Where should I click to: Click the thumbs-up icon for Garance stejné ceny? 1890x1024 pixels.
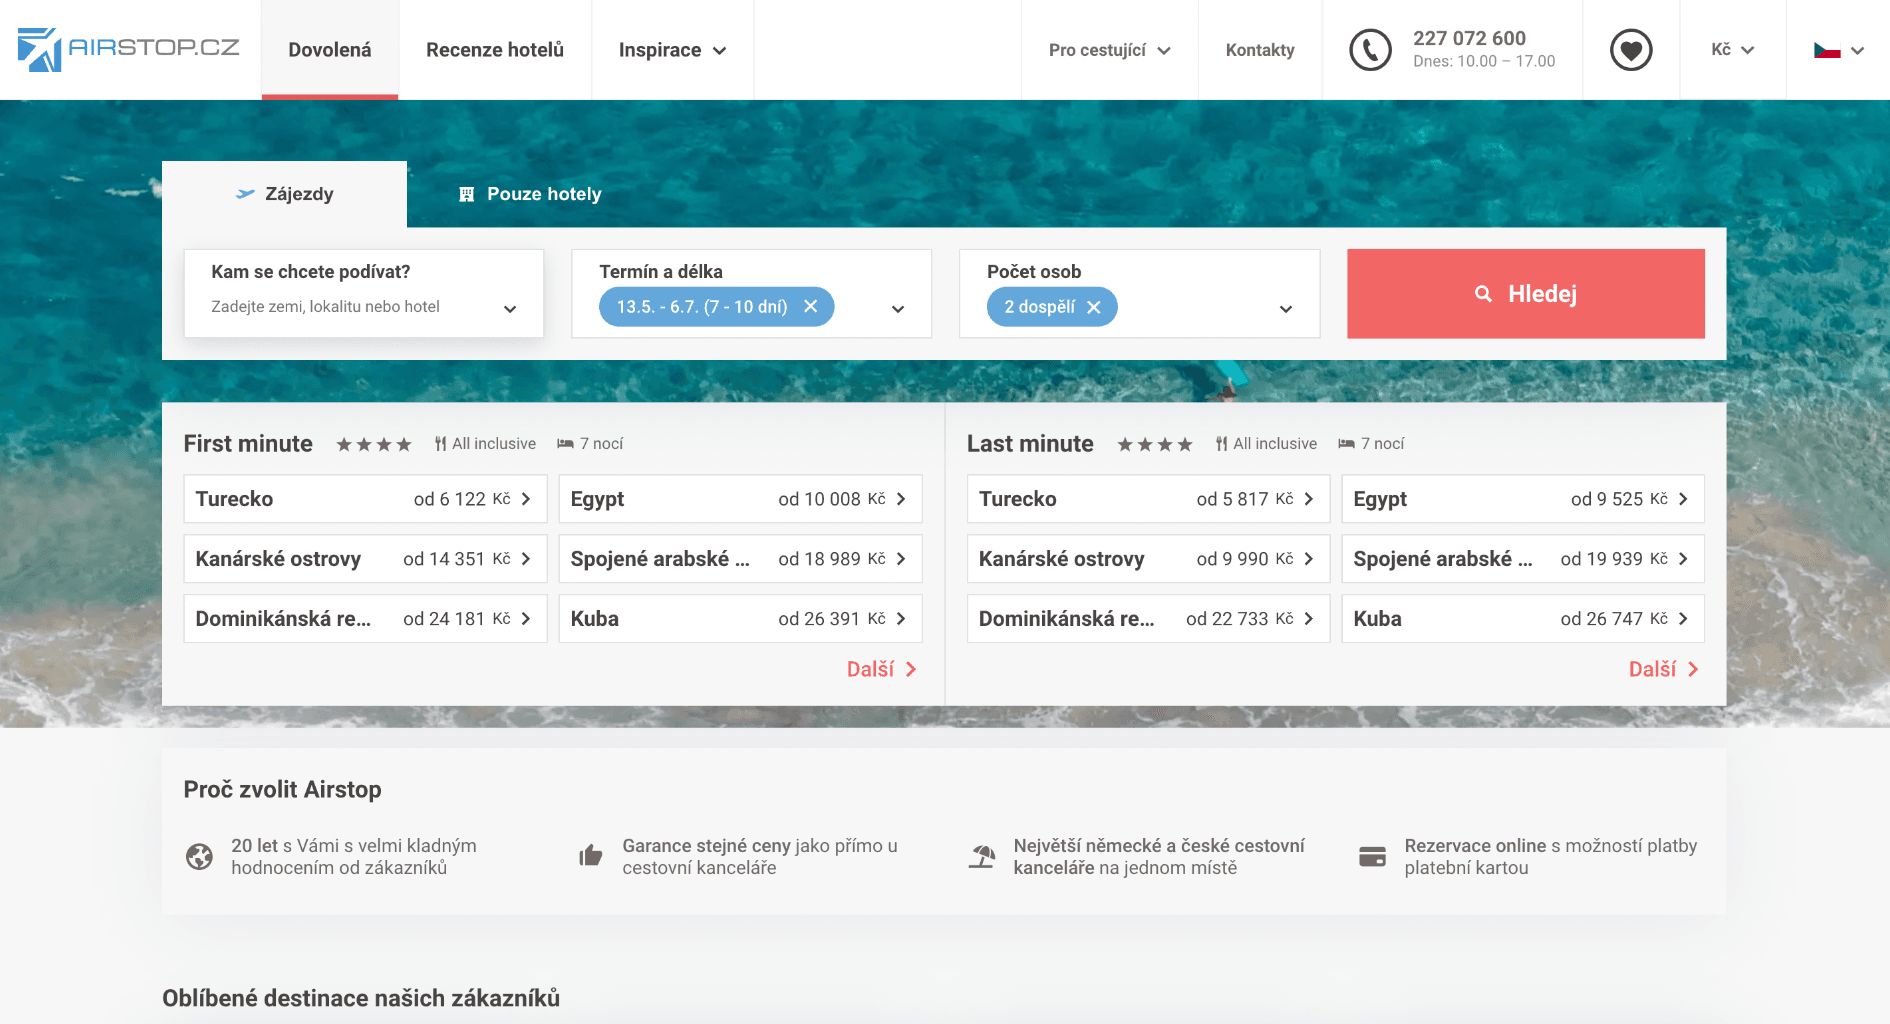coord(591,856)
